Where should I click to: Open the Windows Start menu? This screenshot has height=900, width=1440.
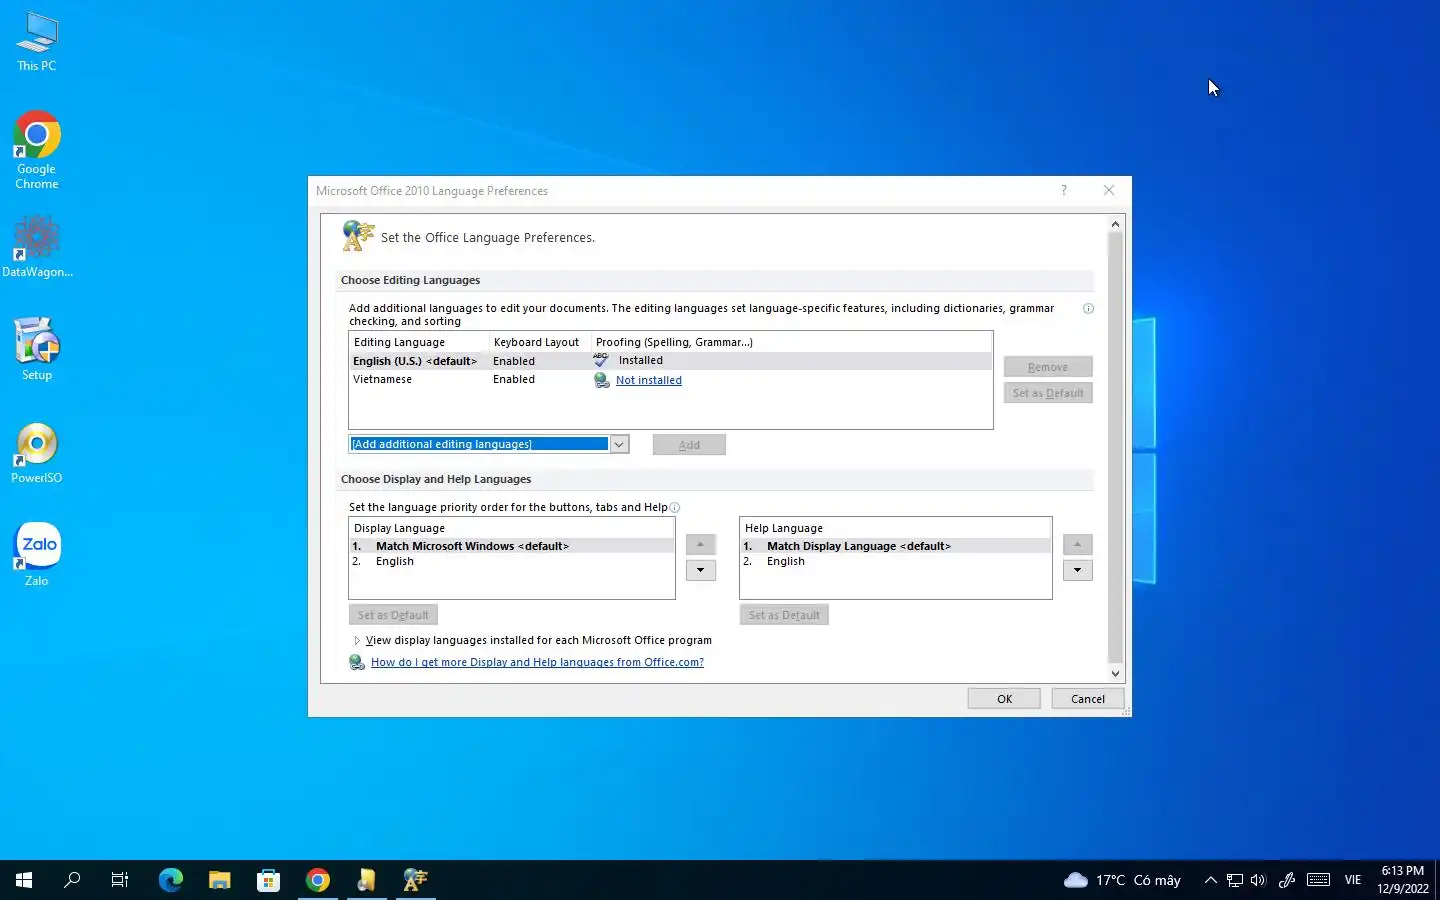(x=24, y=880)
